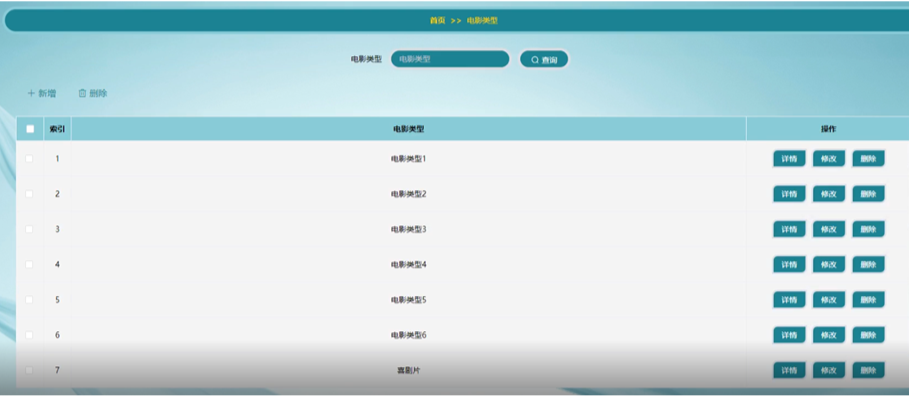Check the checkbox for row 电影类型4
909x396 pixels.
click(30, 265)
